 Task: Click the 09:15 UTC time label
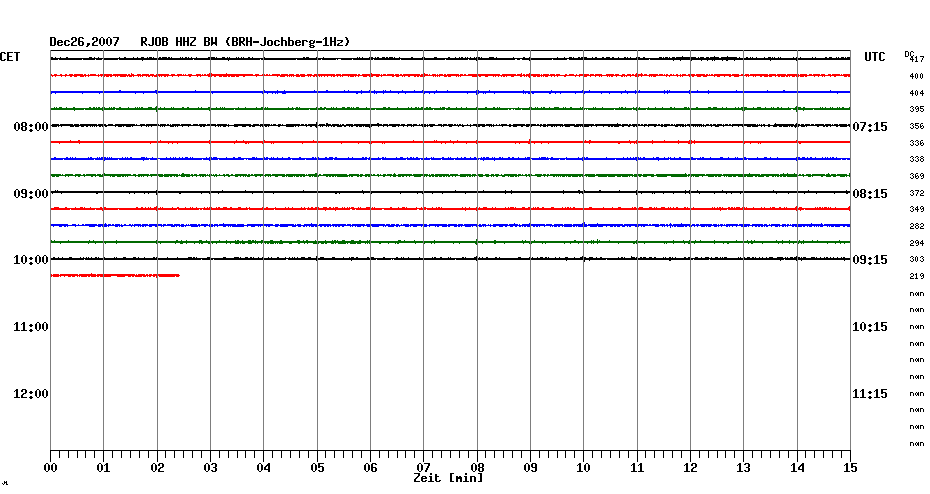tap(870, 260)
